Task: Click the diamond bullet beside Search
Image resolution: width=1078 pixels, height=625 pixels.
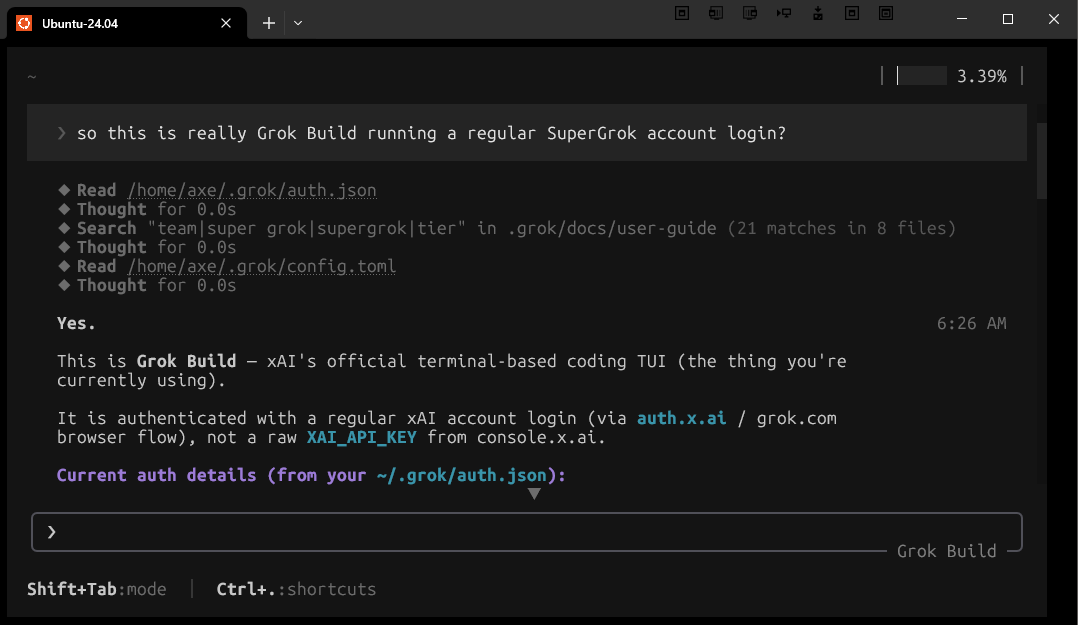Action: (x=65, y=228)
